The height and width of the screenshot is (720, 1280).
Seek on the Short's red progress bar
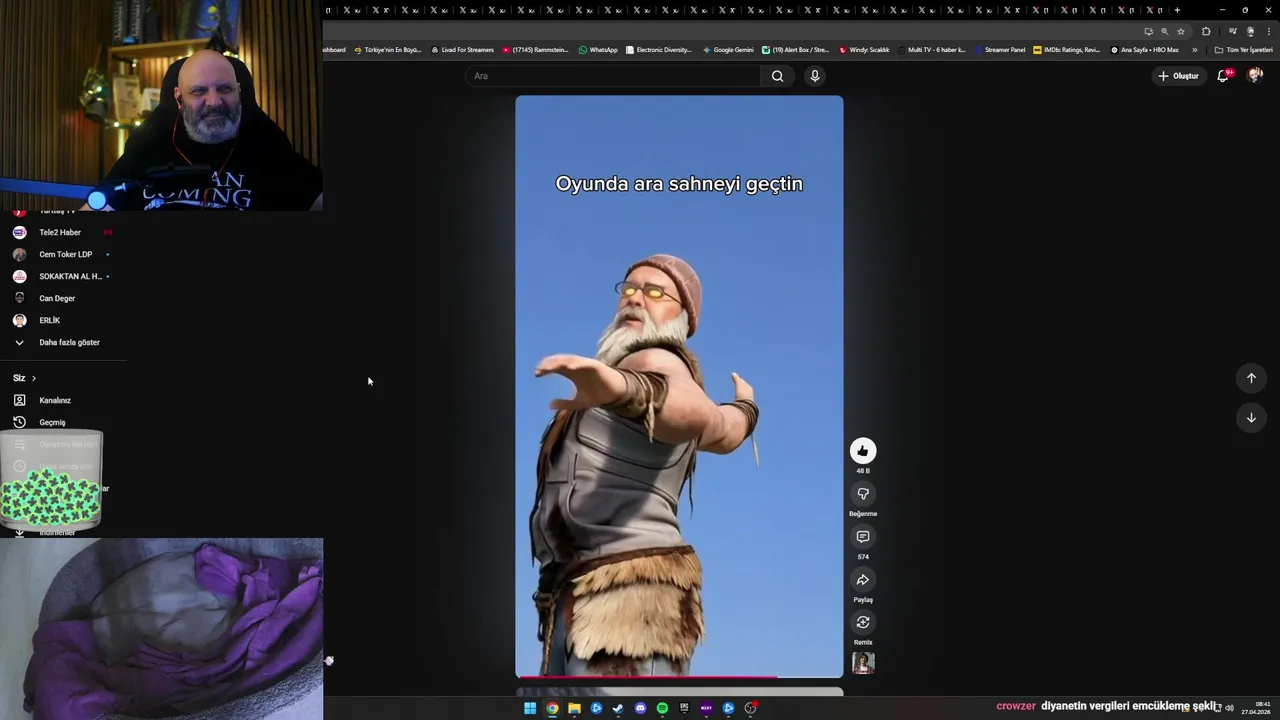pos(679,677)
